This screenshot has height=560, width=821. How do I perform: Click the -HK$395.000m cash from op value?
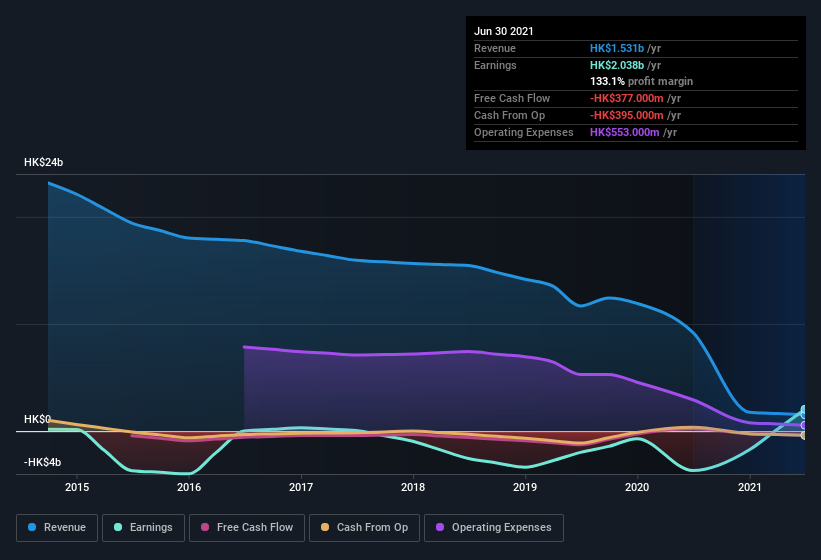[x=627, y=115]
